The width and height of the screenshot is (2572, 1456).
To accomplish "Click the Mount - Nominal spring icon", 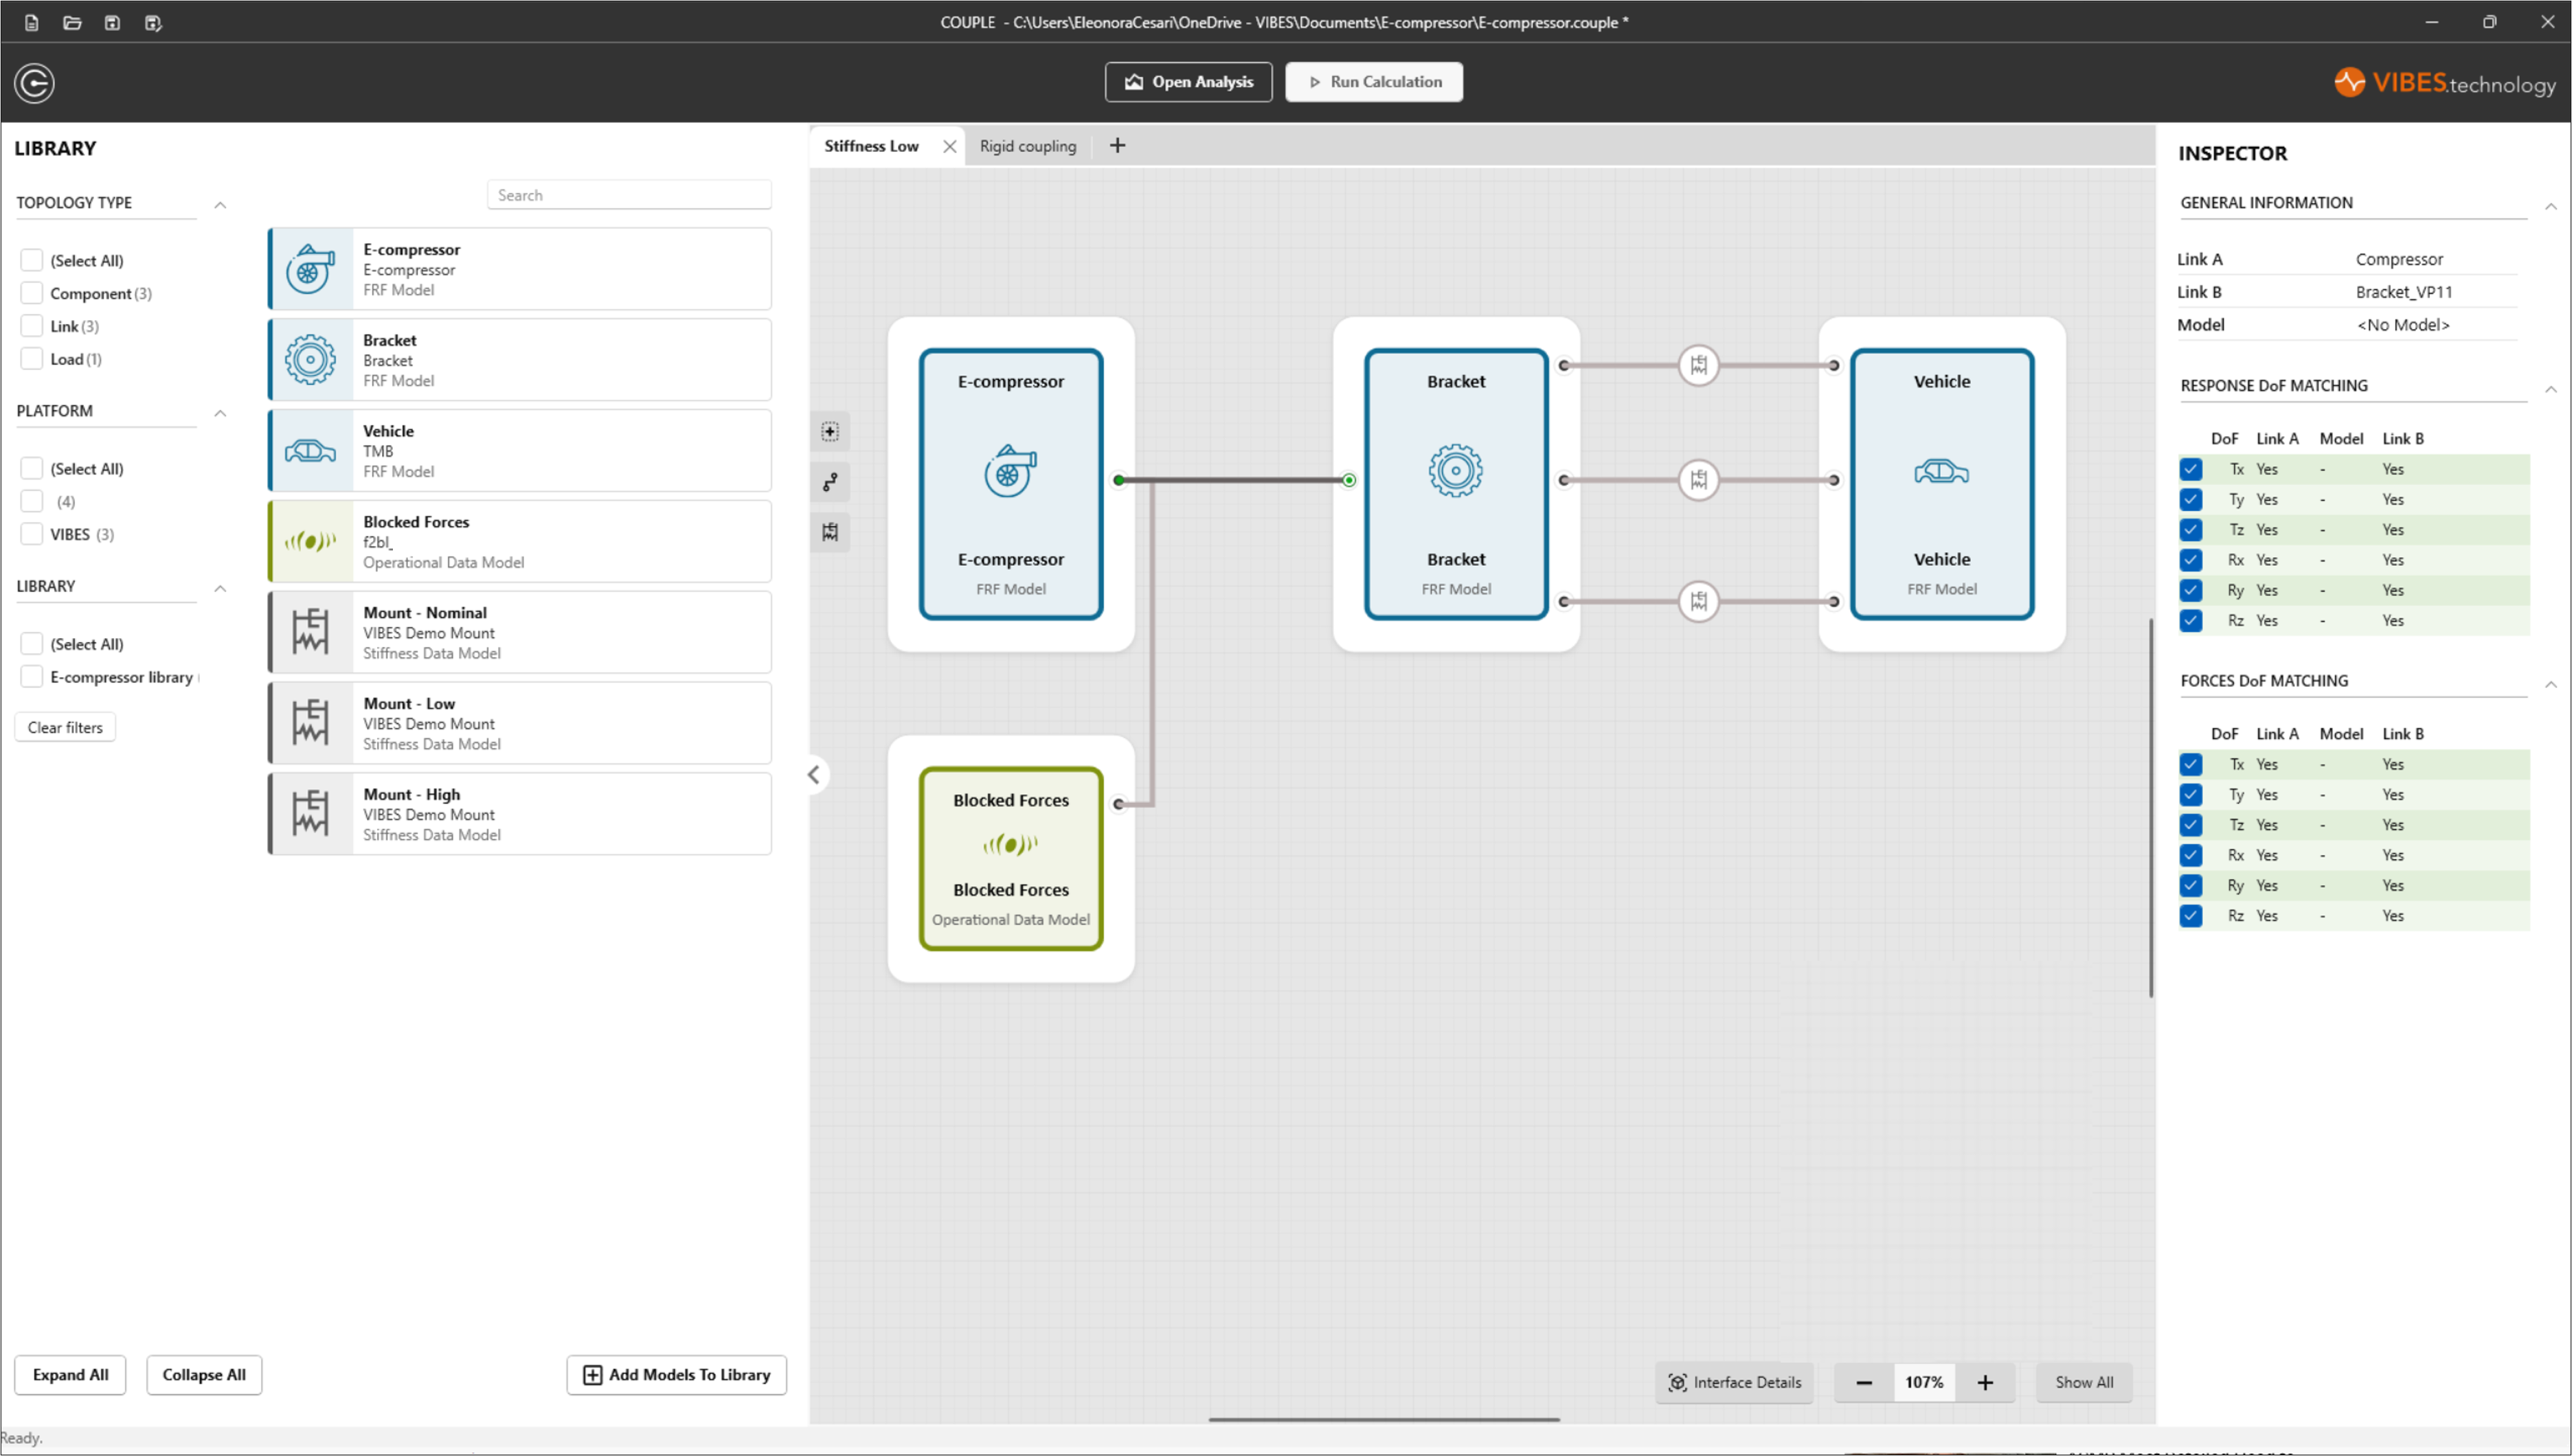I will click(x=311, y=632).
